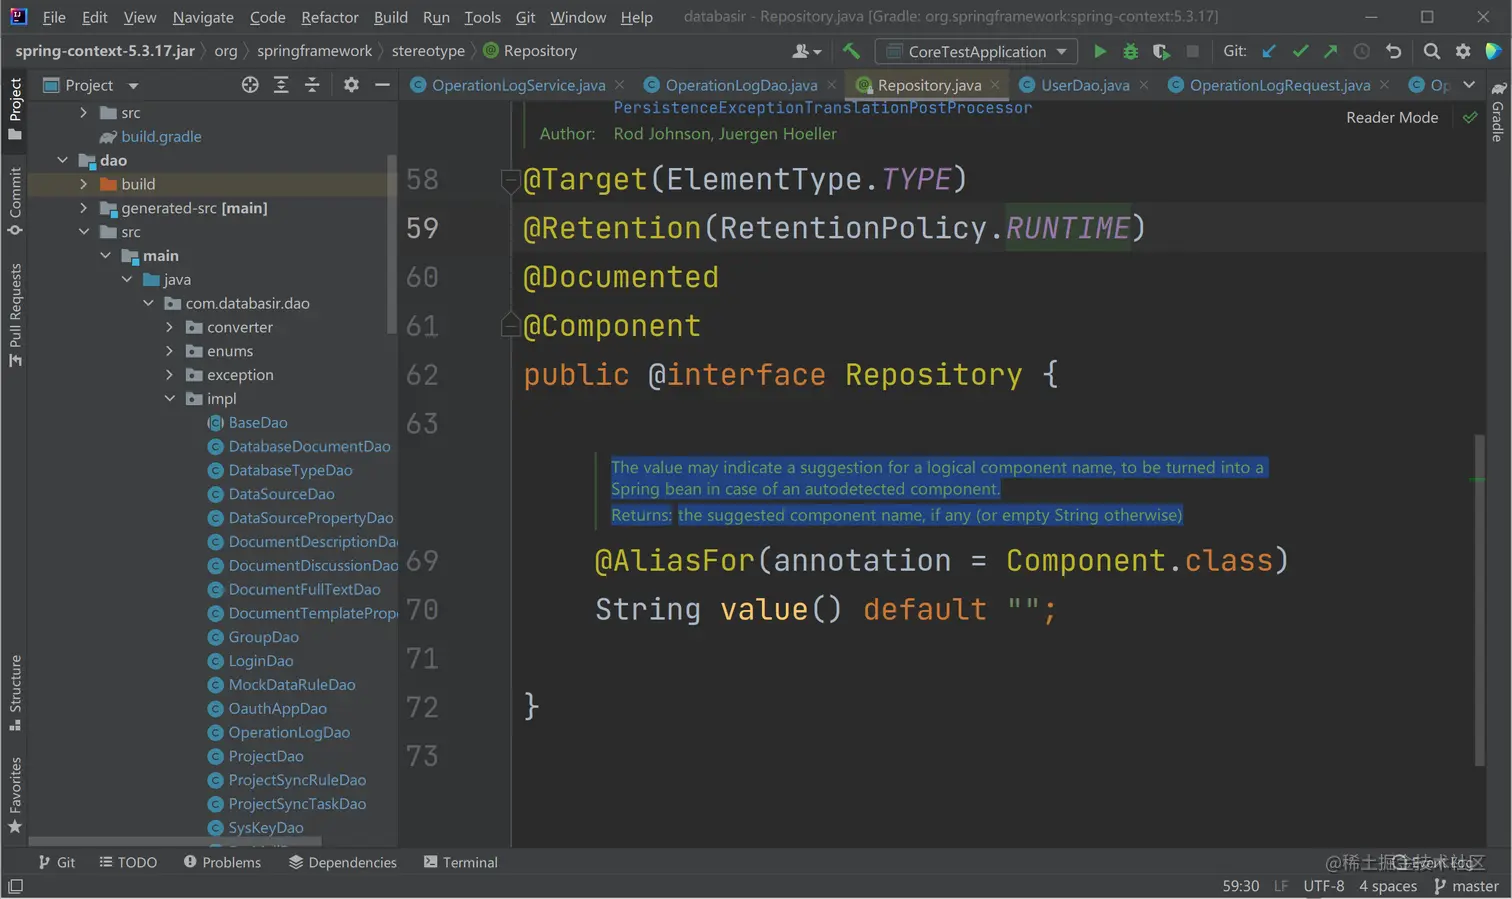Click the master Git branch widget
1512x899 pixels.
[1466, 886]
